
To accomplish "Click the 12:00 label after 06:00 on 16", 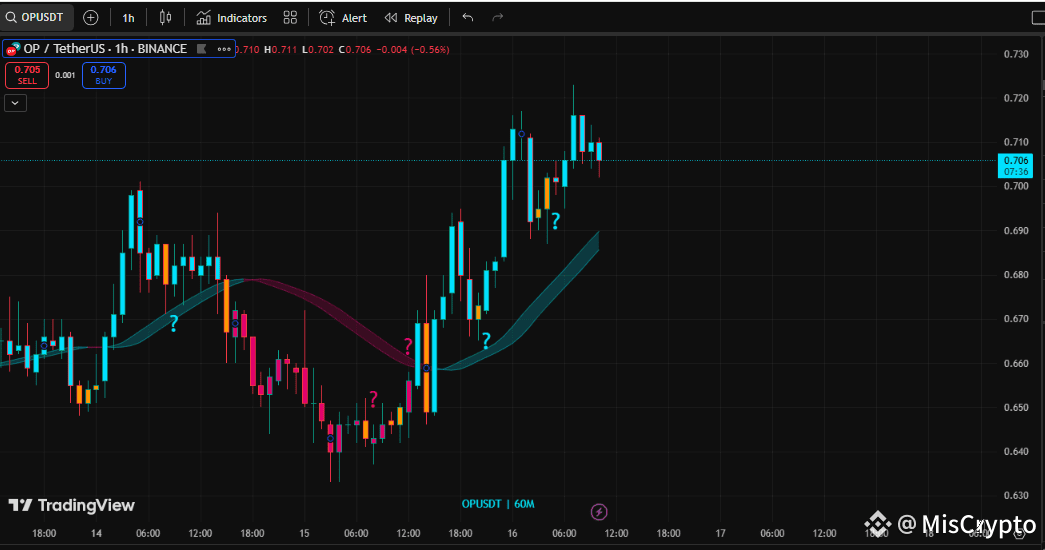I will point(616,533).
